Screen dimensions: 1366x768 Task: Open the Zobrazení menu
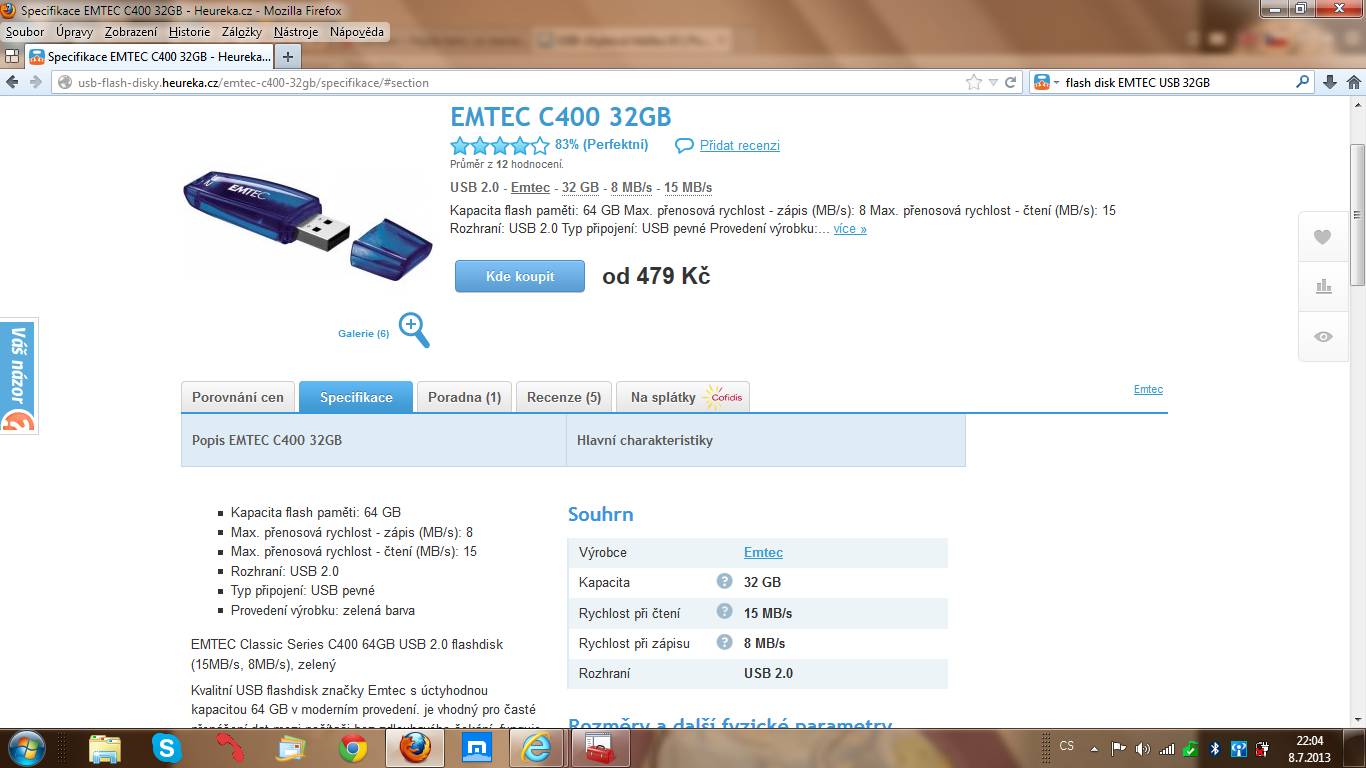click(x=131, y=32)
